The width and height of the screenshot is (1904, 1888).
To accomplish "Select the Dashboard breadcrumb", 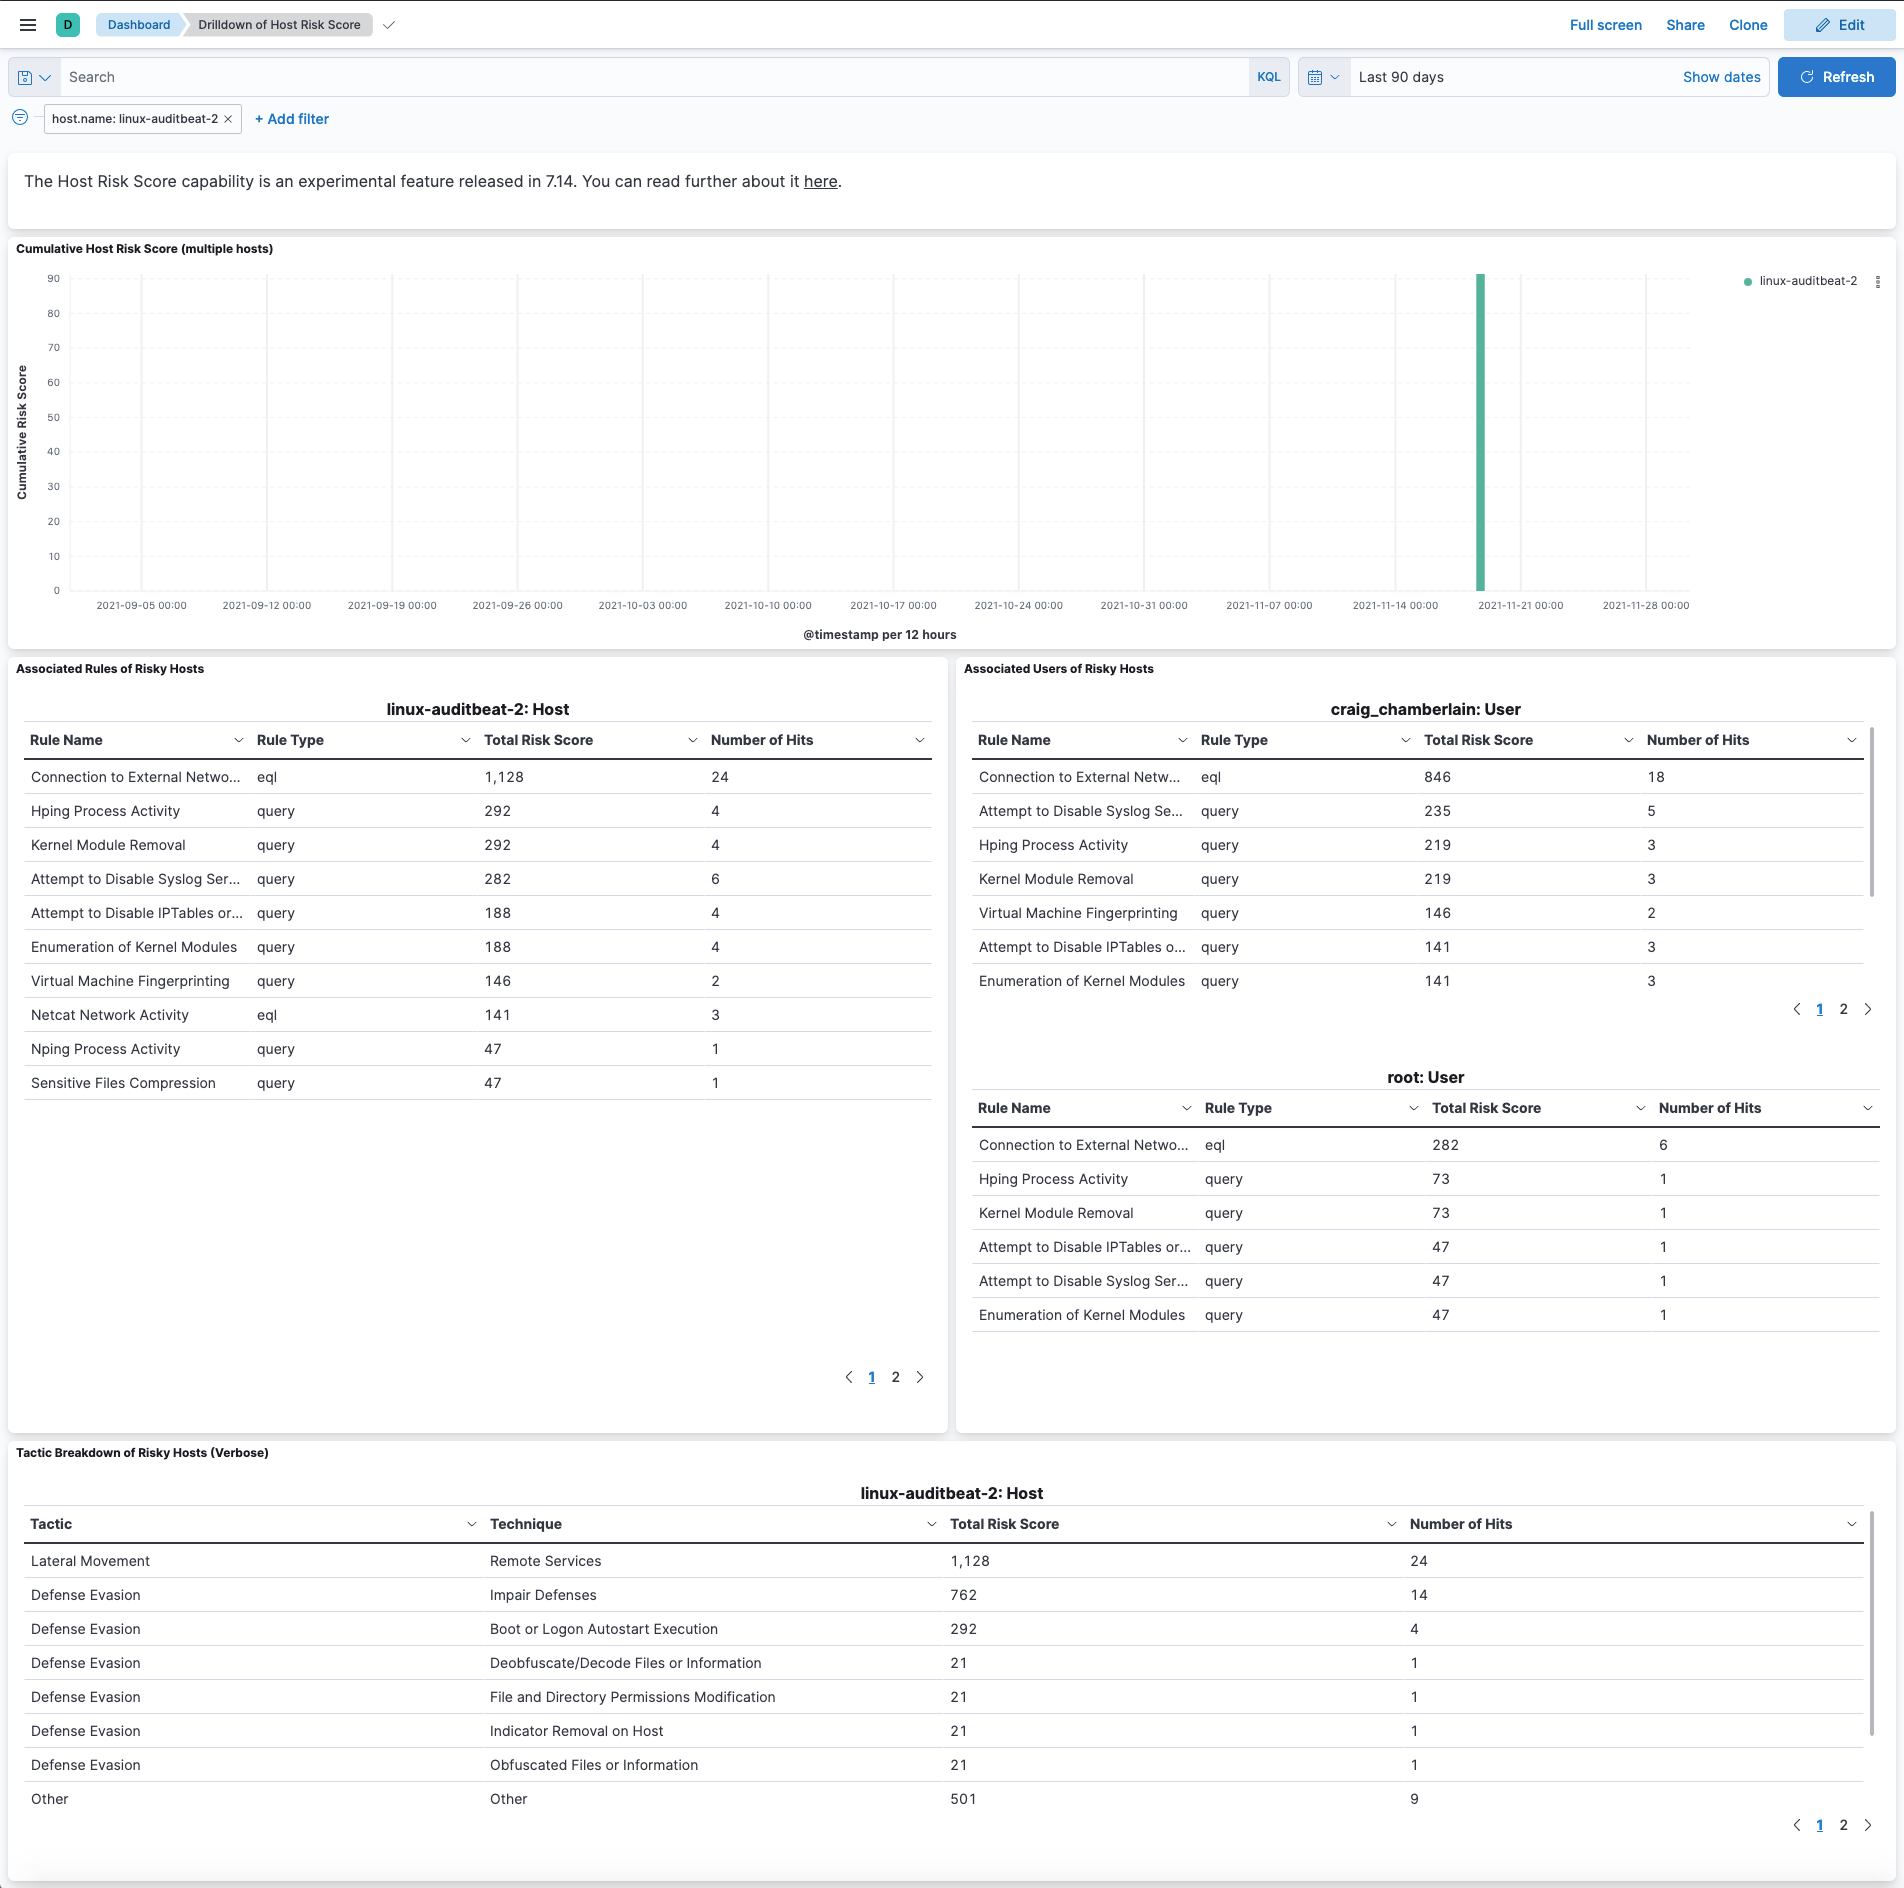I will (137, 24).
